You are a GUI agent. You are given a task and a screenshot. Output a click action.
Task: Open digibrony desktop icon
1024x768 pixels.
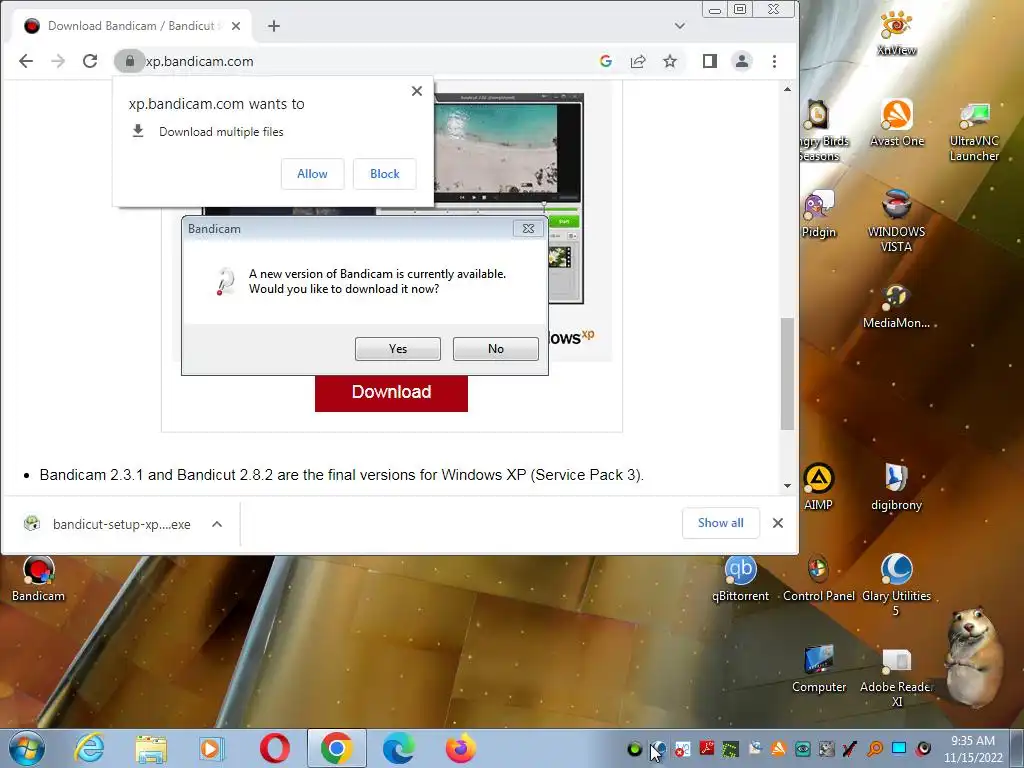[x=896, y=487]
